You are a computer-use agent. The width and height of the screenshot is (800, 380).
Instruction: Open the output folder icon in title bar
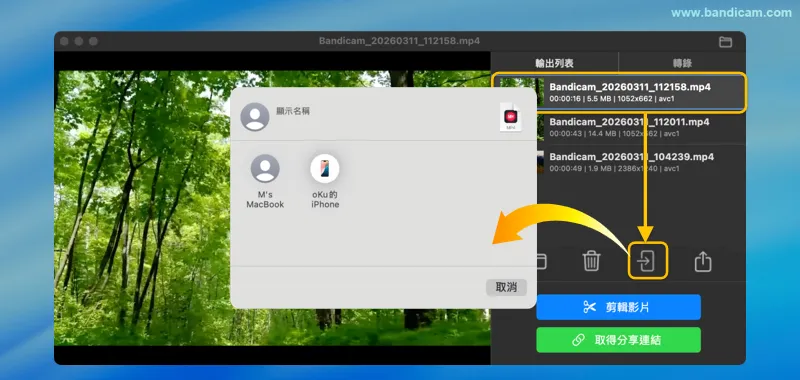[725, 42]
